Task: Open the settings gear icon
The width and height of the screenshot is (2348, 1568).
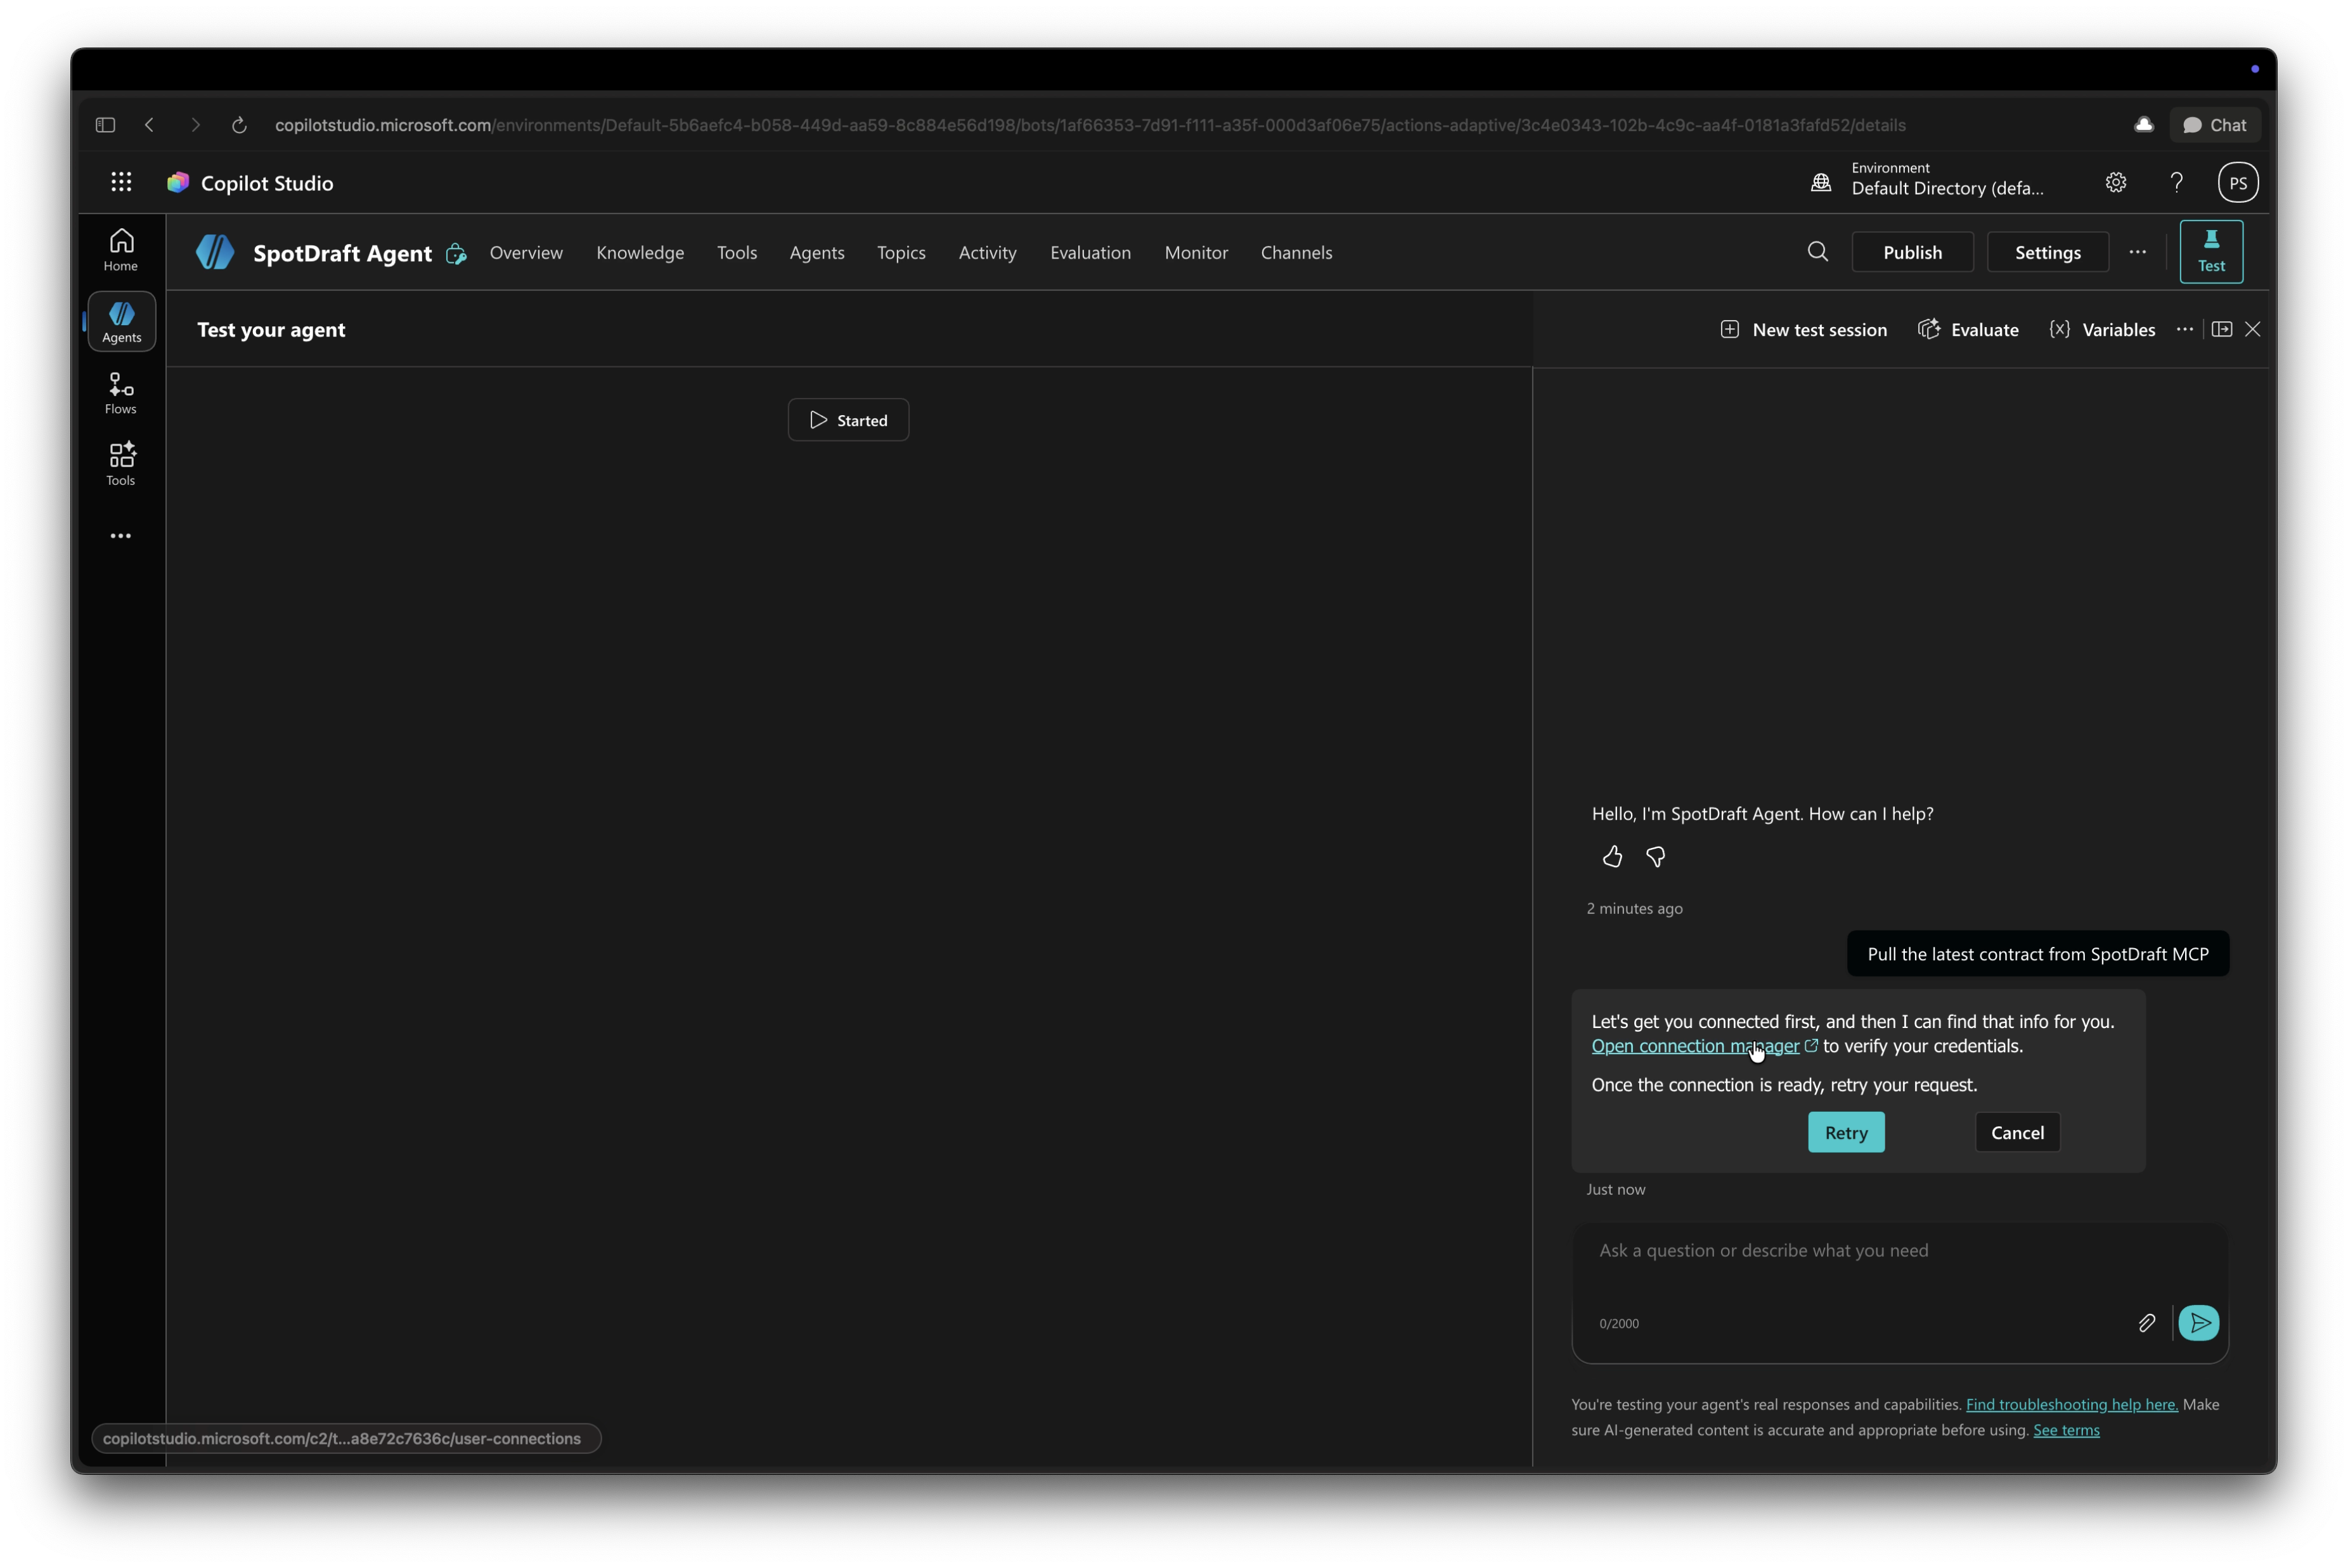Action: point(2115,182)
